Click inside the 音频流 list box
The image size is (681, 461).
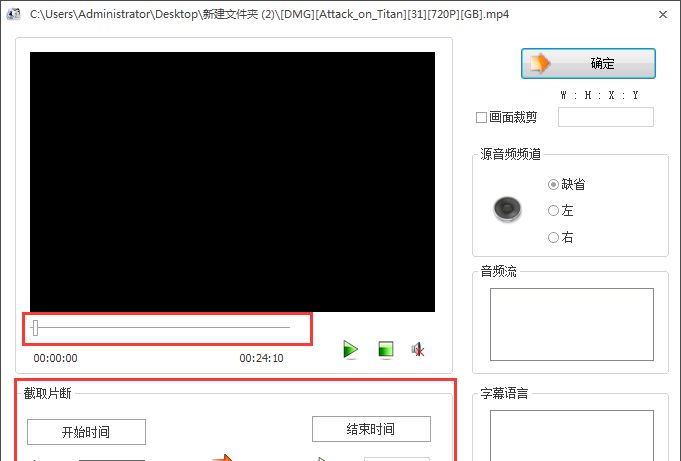click(572, 324)
